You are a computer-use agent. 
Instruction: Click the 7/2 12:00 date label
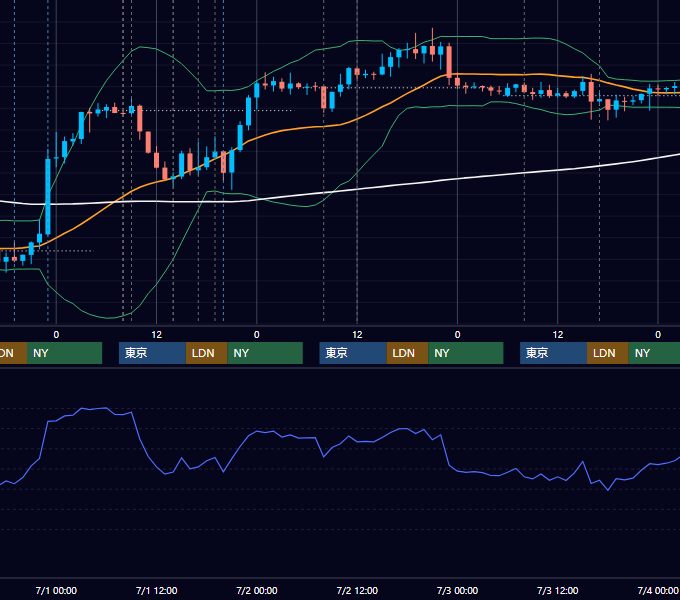coord(357,590)
